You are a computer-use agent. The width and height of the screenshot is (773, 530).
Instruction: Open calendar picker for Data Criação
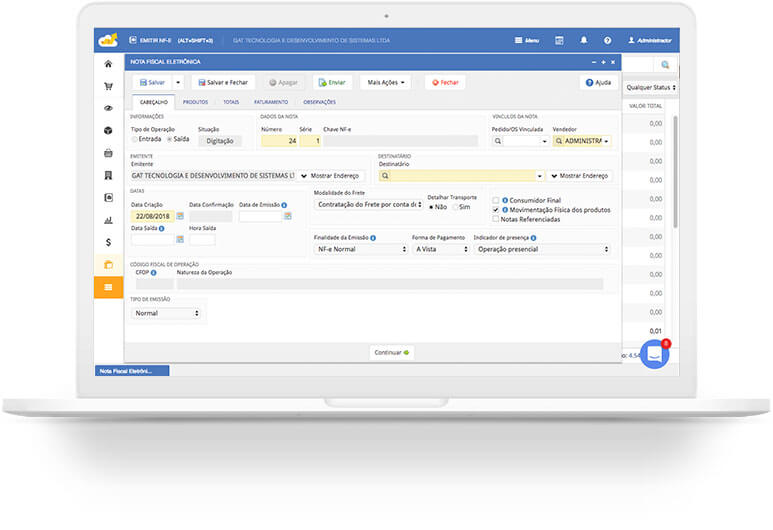[180, 216]
